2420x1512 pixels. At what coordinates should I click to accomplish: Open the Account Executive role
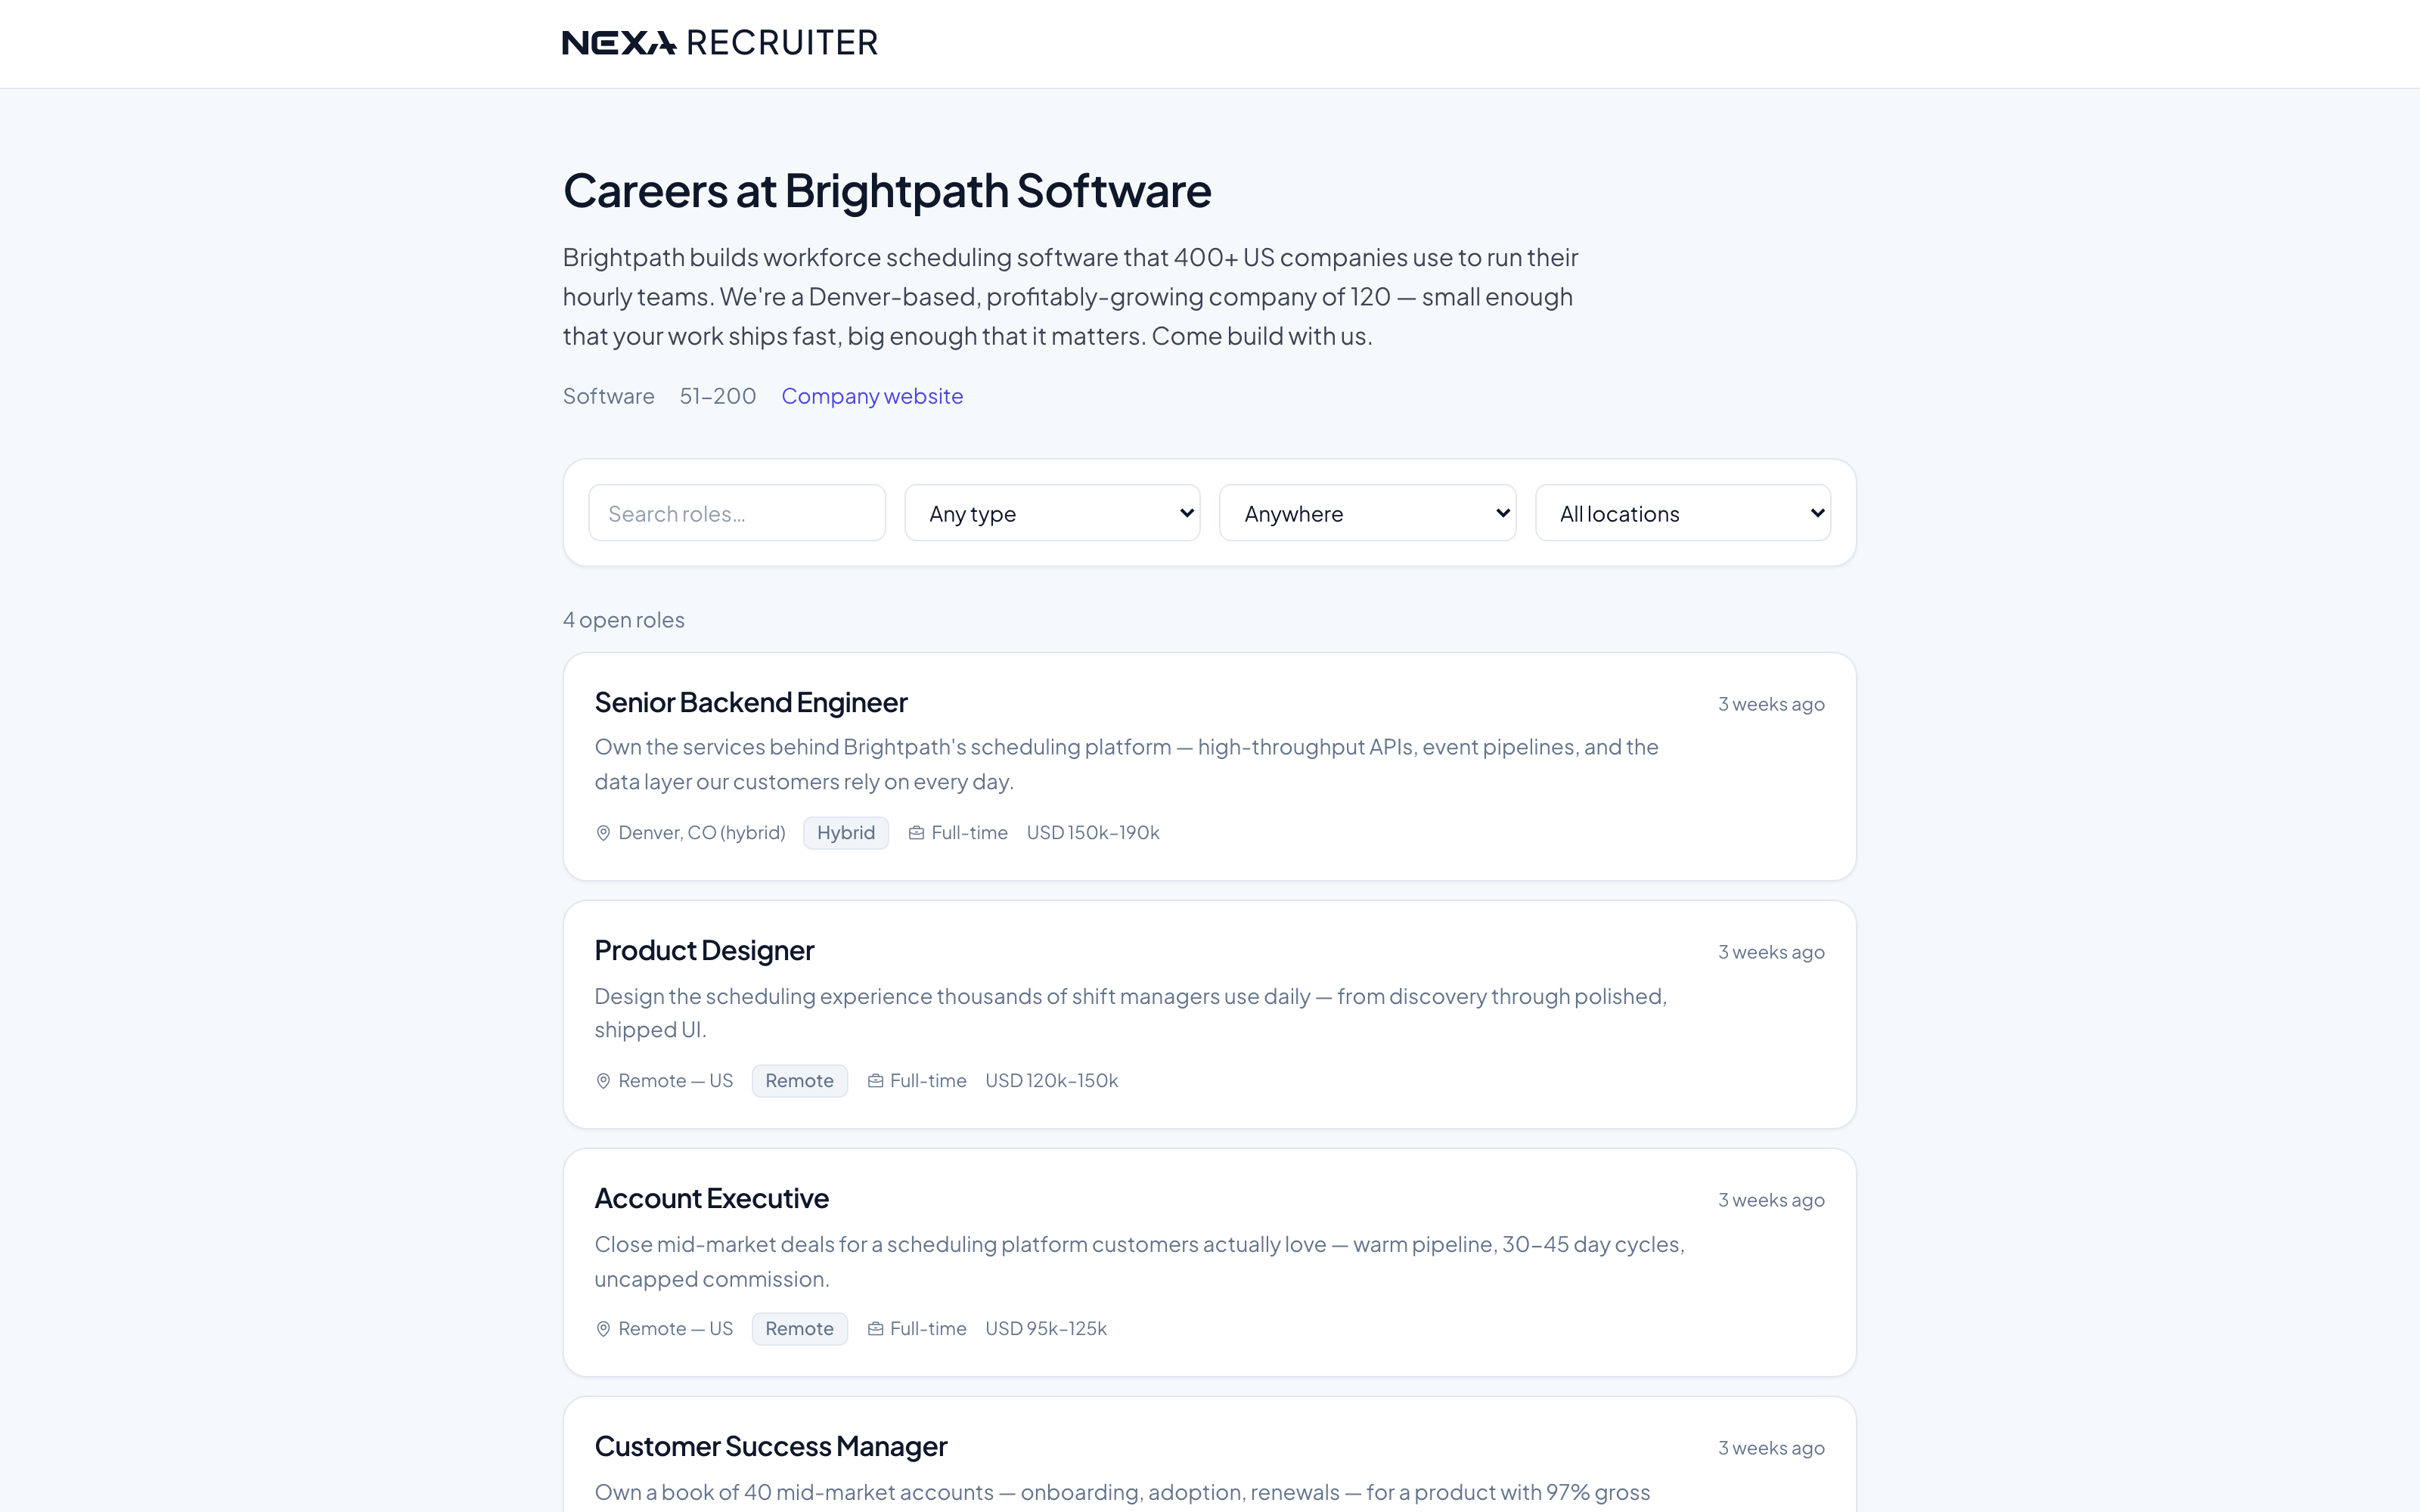click(711, 1199)
